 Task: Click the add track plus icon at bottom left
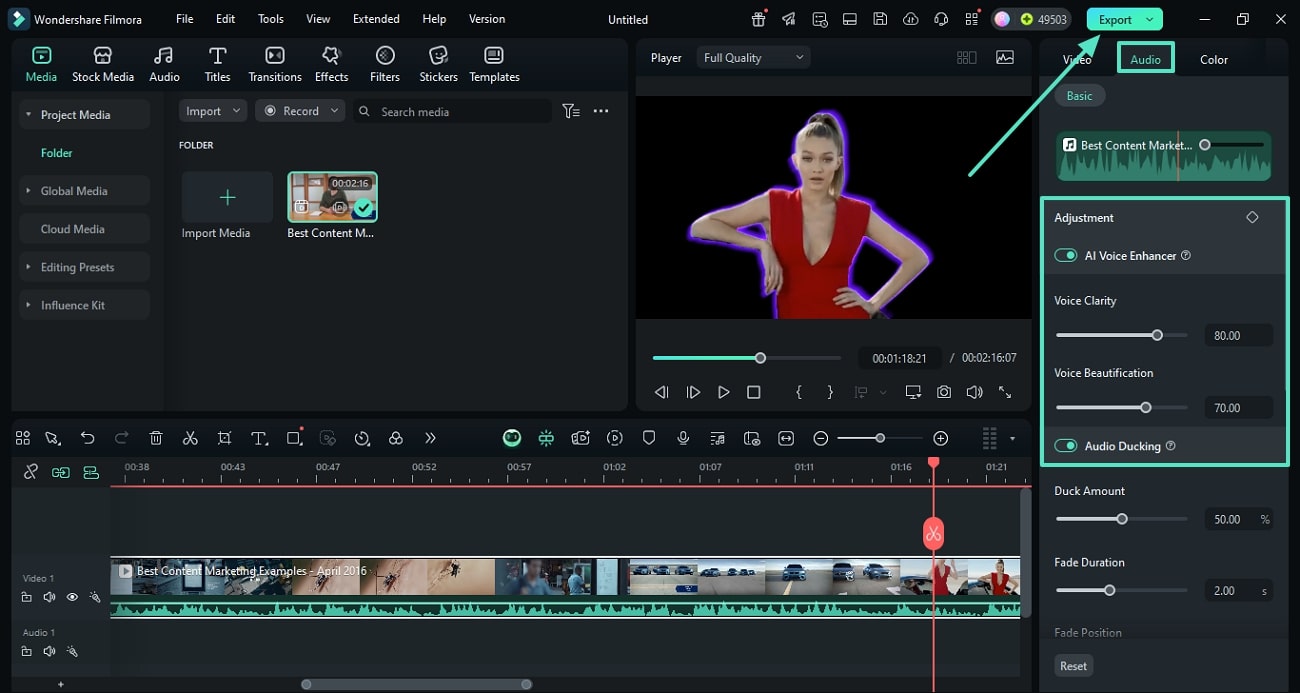(61, 685)
